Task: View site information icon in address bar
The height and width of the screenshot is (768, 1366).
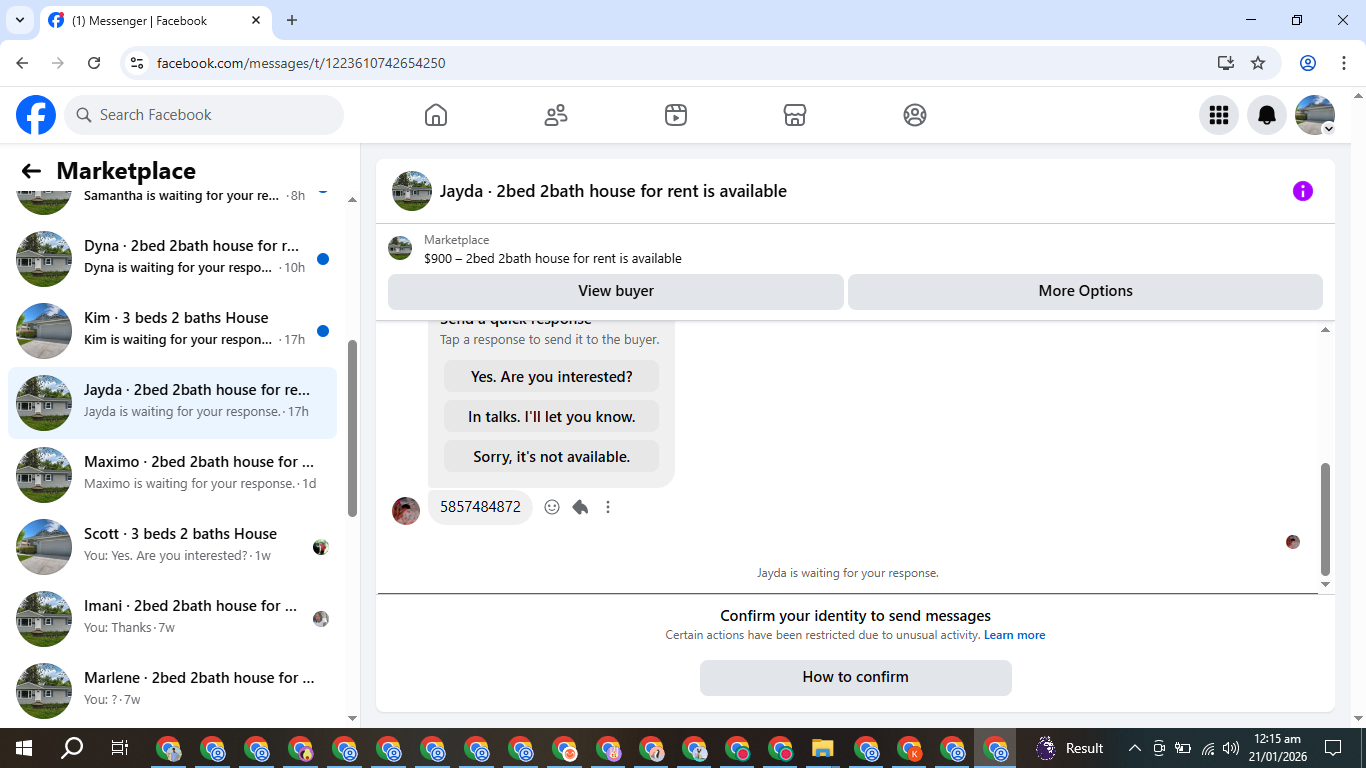Action: coord(137,63)
